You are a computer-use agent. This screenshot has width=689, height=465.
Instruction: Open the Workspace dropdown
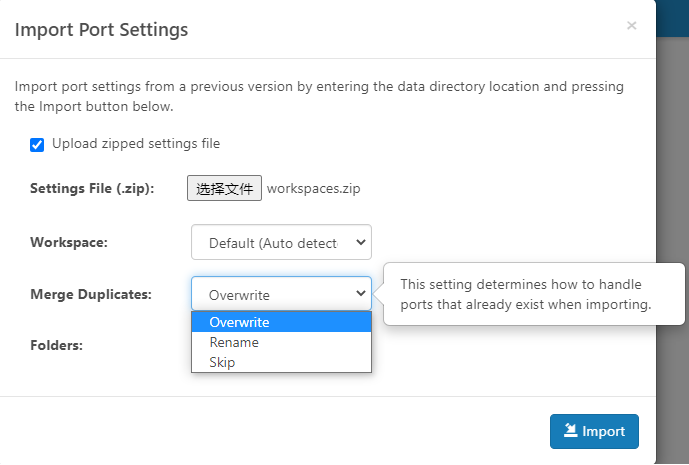281,242
